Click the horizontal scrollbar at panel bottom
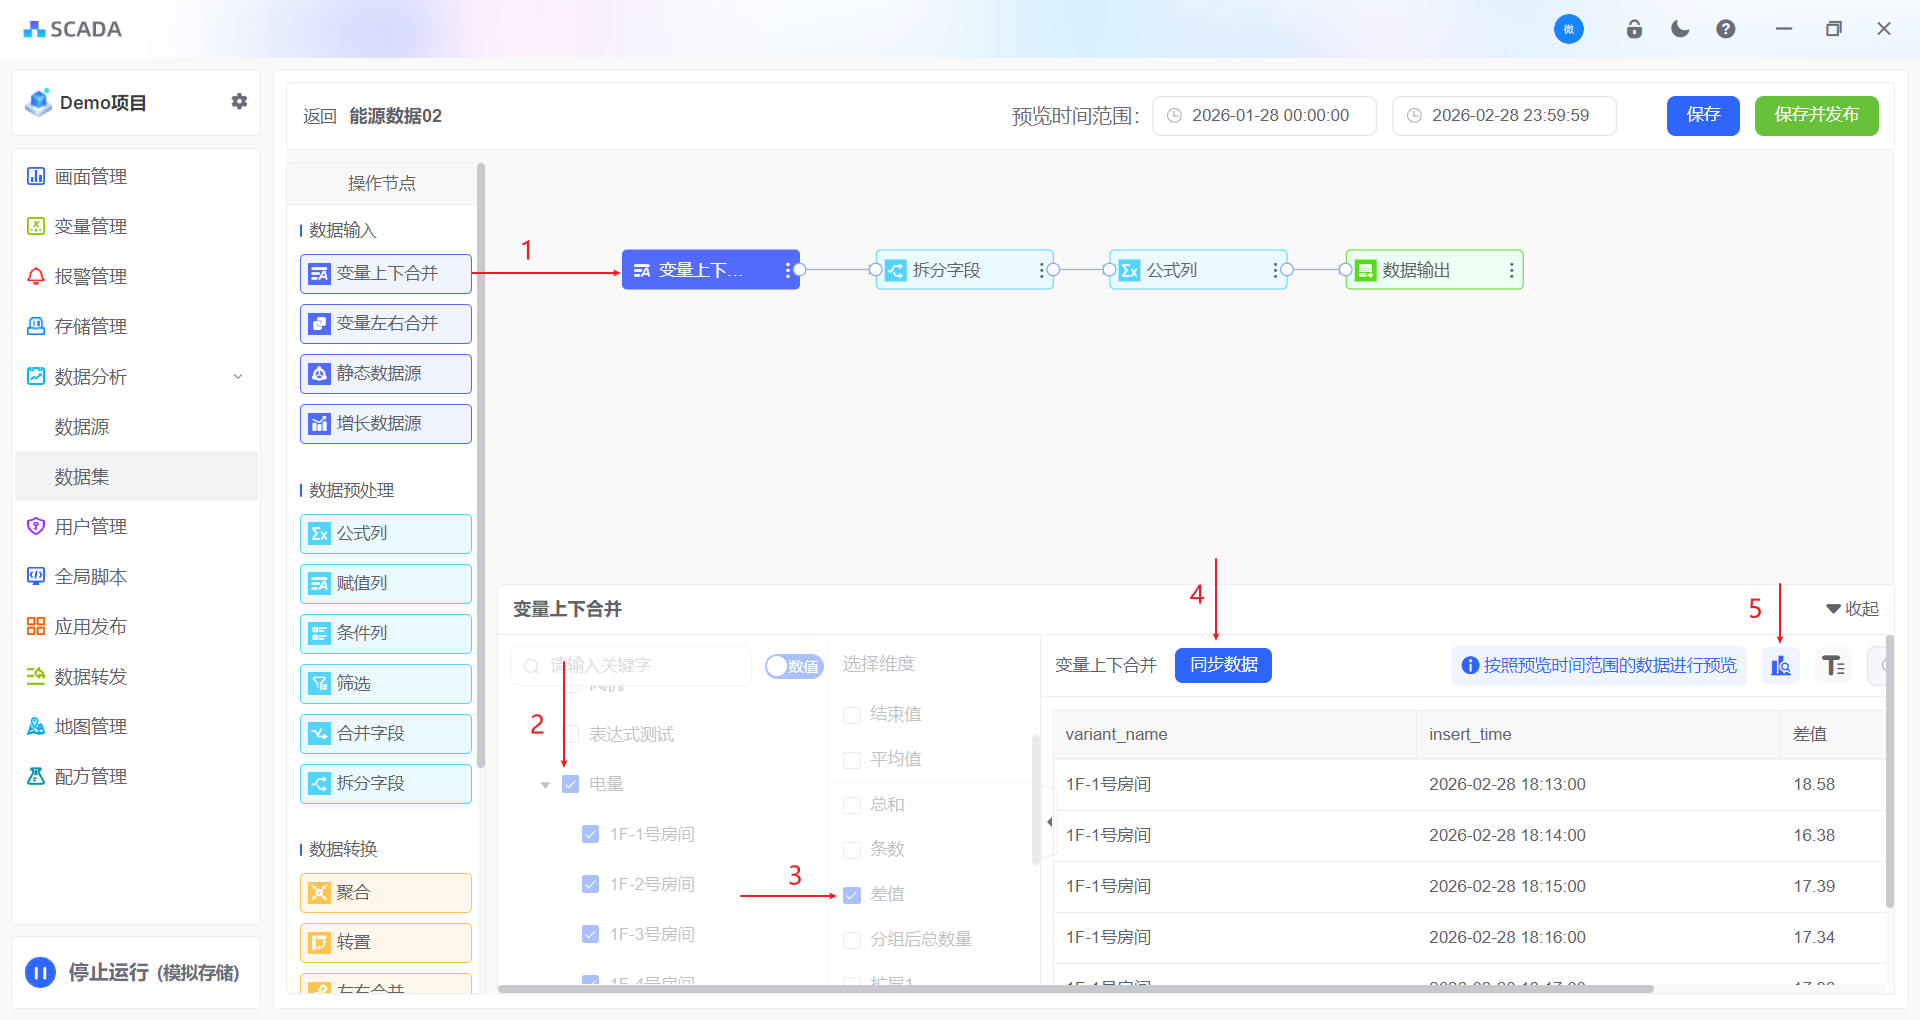 pos(1075,989)
